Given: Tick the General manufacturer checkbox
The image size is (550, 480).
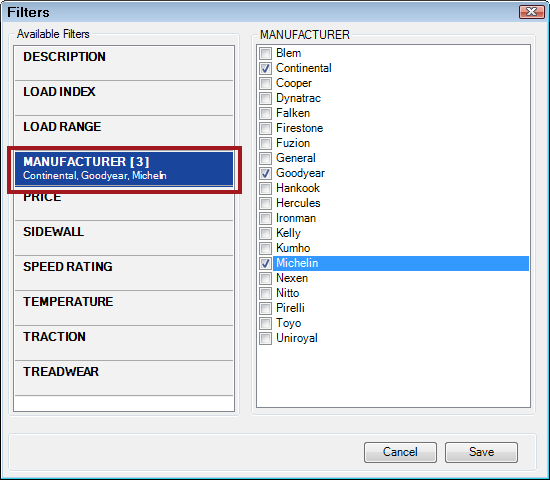Looking at the screenshot, I should pyautogui.click(x=266, y=158).
